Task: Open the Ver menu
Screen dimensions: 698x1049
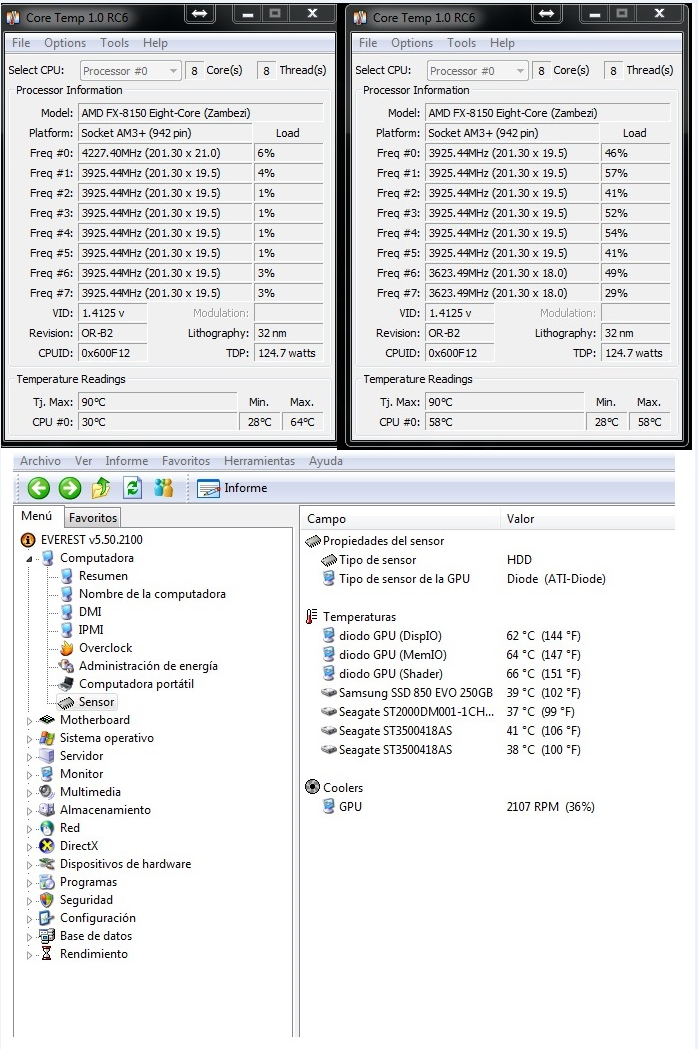Action: pyautogui.click(x=83, y=461)
